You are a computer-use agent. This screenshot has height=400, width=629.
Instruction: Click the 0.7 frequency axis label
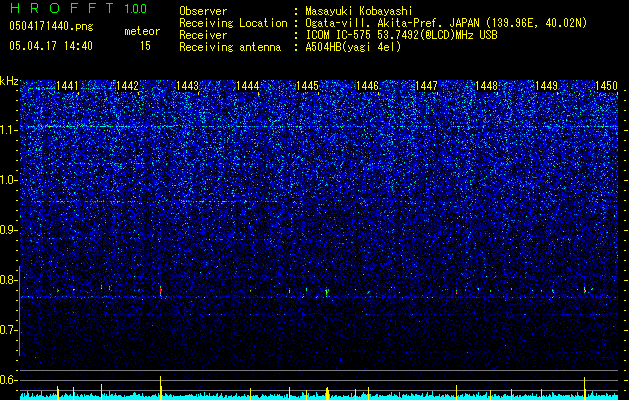[8, 330]
